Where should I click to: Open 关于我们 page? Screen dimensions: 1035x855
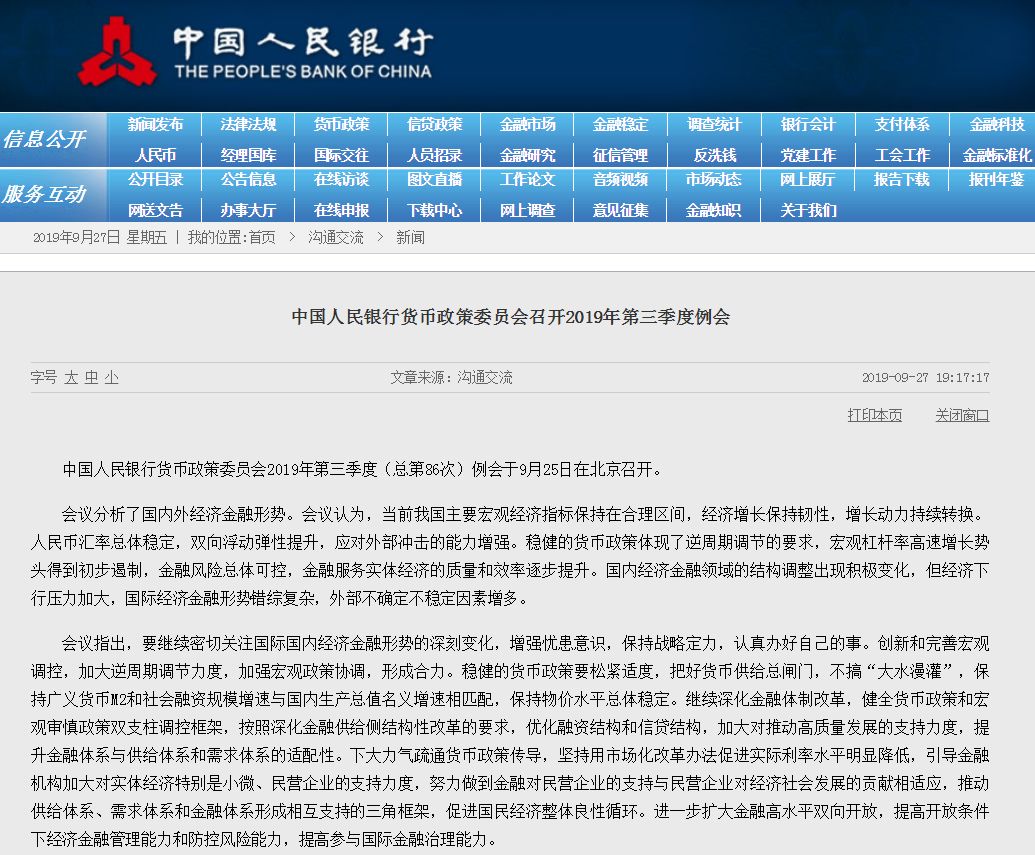(807, 210)
